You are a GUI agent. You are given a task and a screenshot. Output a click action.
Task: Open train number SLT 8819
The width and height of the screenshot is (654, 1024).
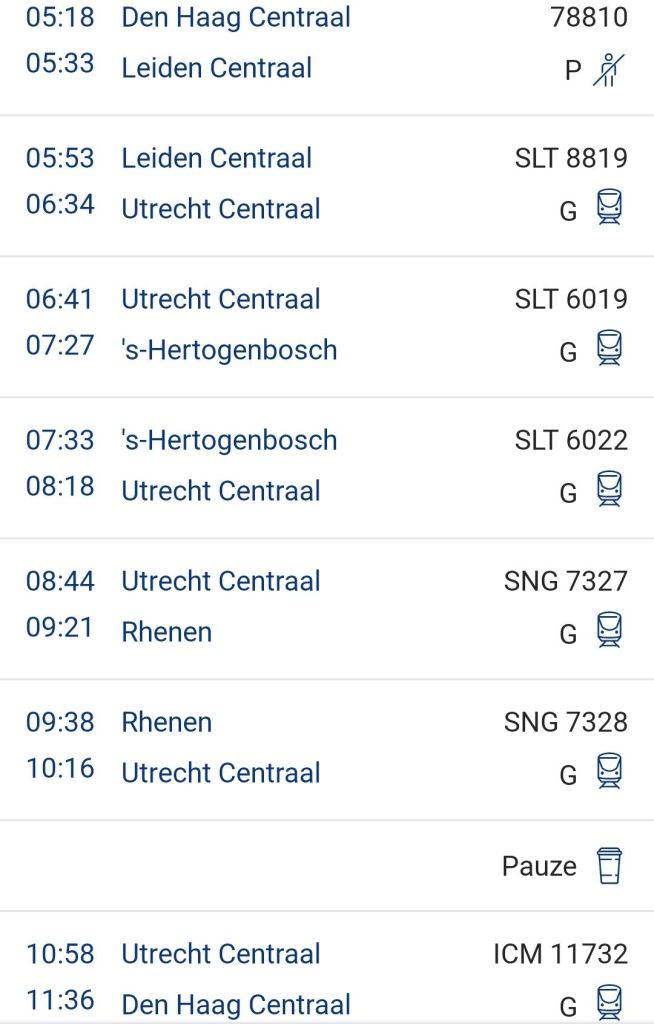571,158
